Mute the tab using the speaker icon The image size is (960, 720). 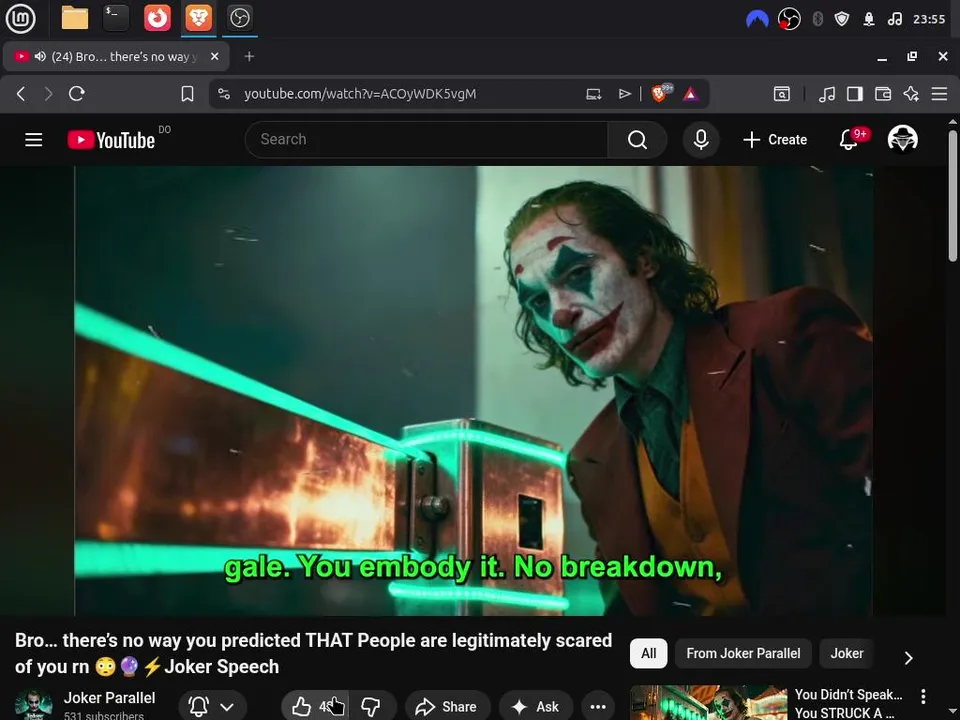tap(40, 56)
